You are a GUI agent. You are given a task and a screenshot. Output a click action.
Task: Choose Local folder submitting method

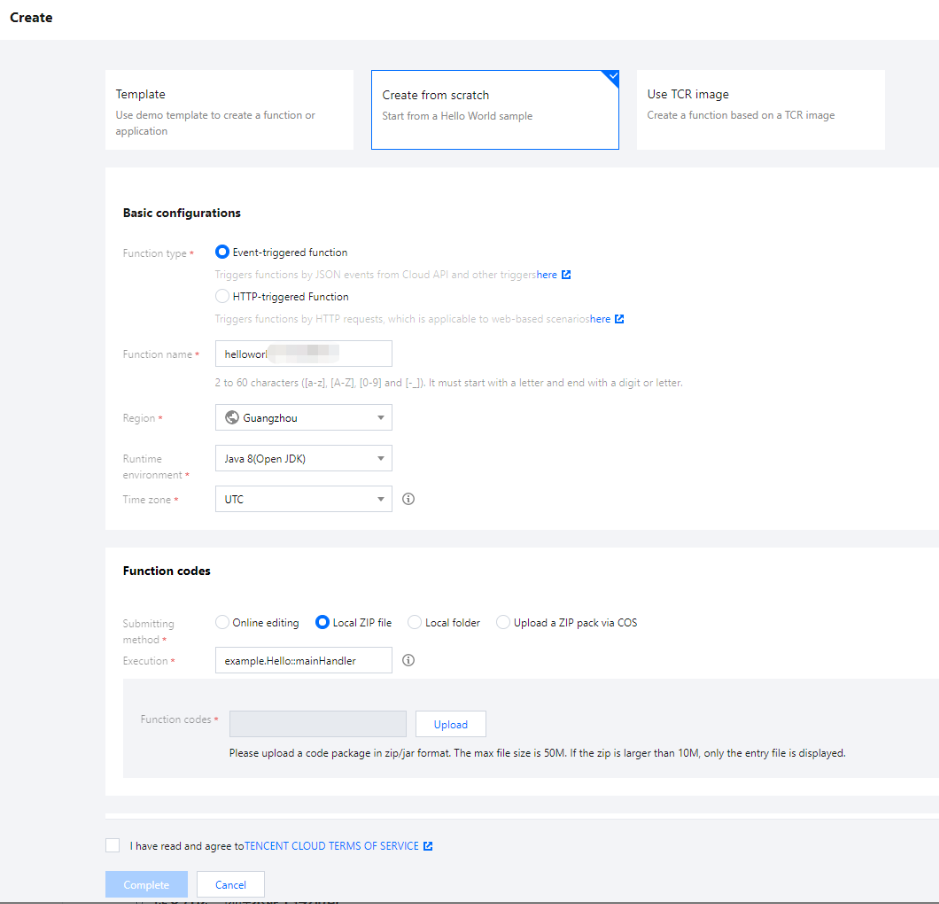[x=414, y=622]
